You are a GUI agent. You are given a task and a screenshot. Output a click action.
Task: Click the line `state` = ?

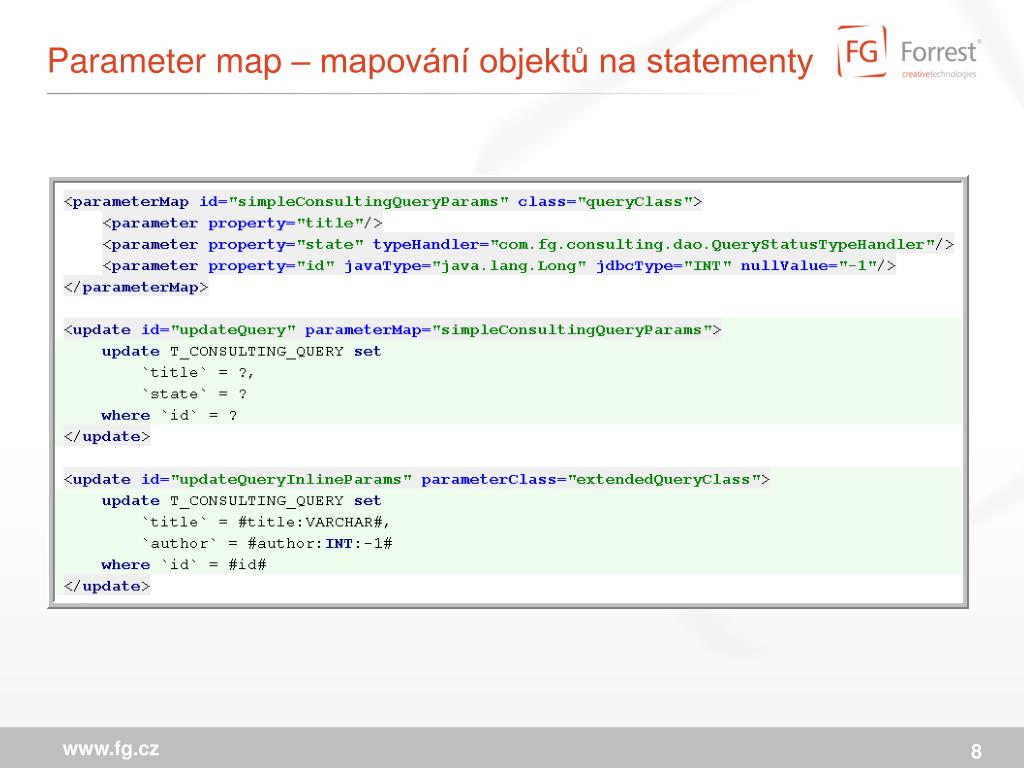(194, 394)
